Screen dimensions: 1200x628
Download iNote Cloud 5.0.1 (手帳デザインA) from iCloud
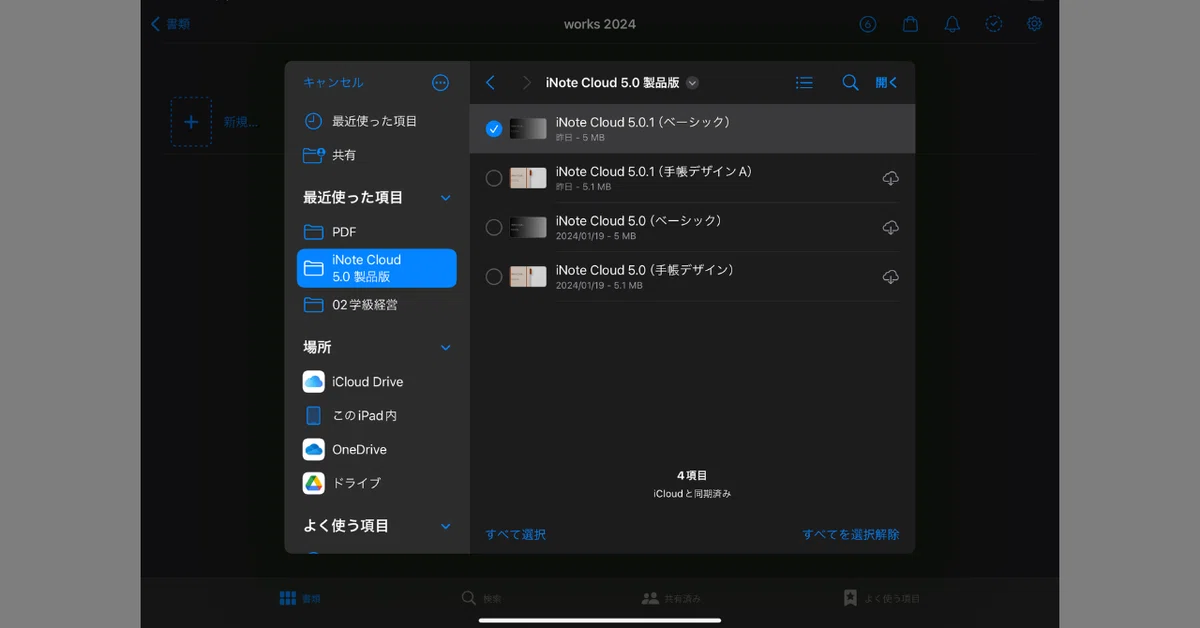click(890, 178)
